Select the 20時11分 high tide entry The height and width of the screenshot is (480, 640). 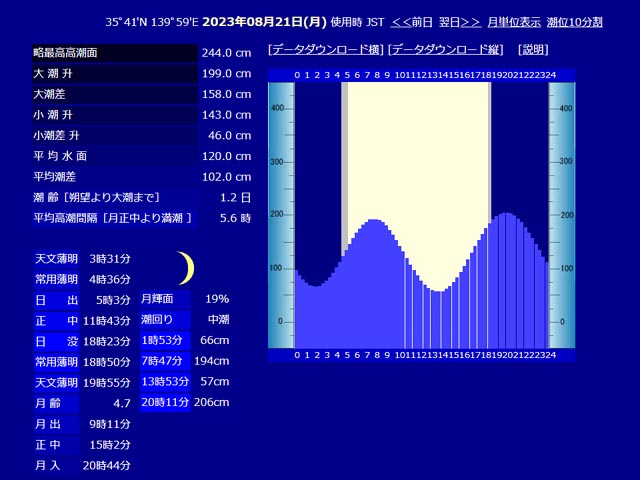pyautogui.click(x=165, y=402)
